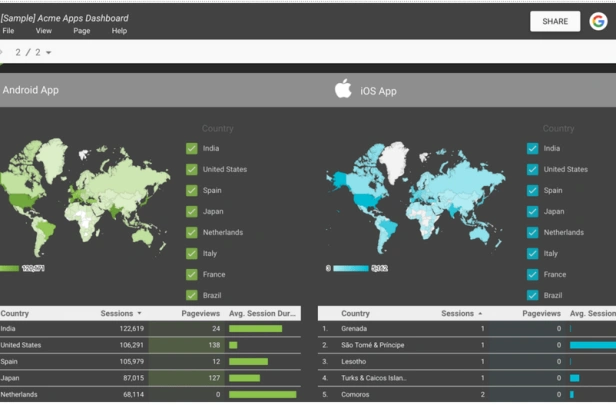The width and height of the screenshot is (616, 405).
Task: Sort Android table by Pageviews column header
Action: click(200, 313)
